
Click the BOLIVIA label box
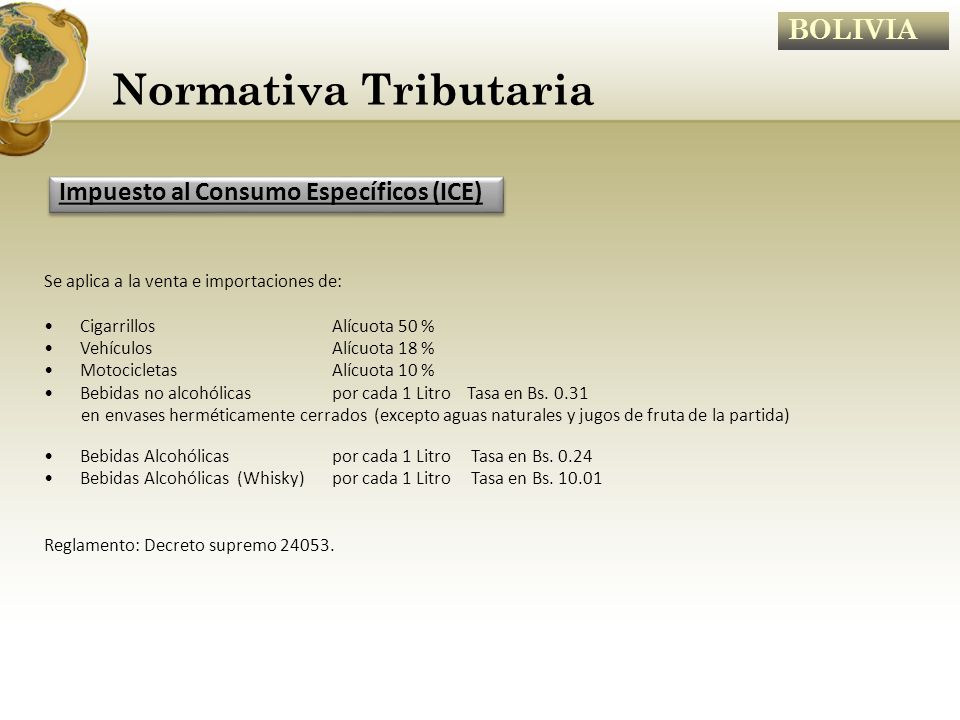coord(863,31)
